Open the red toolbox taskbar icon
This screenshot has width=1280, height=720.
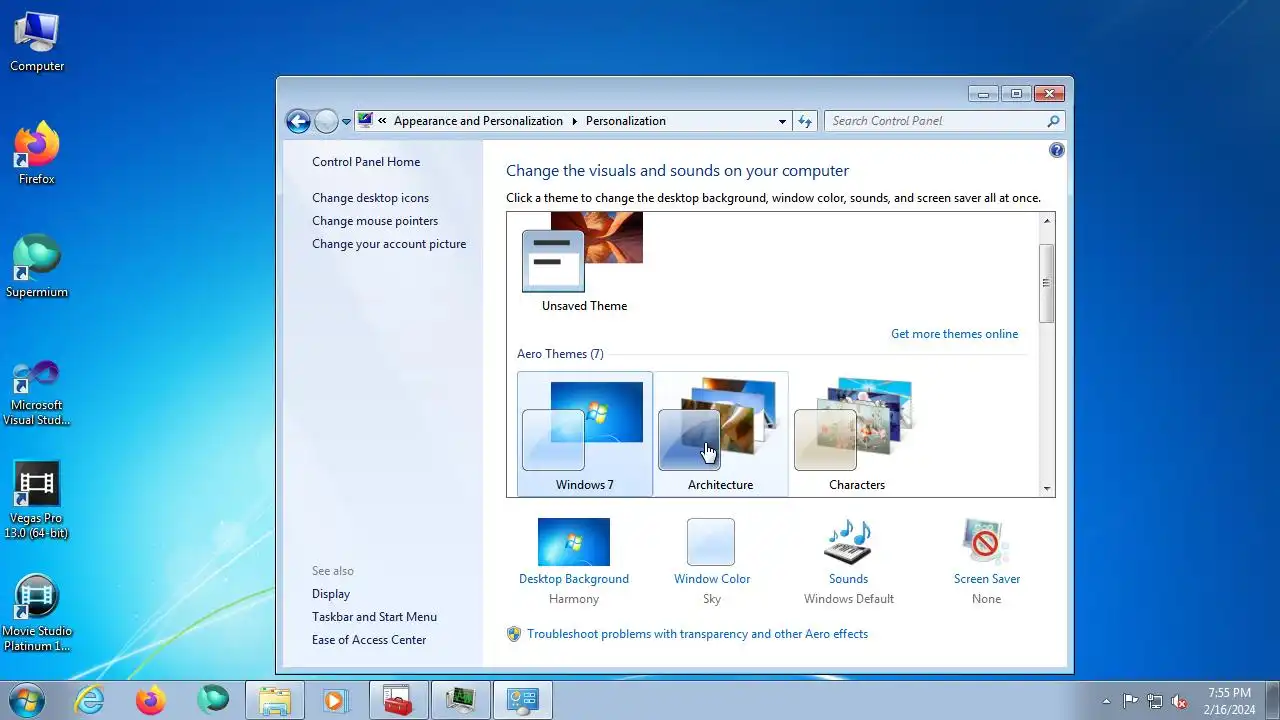point(399,700)
